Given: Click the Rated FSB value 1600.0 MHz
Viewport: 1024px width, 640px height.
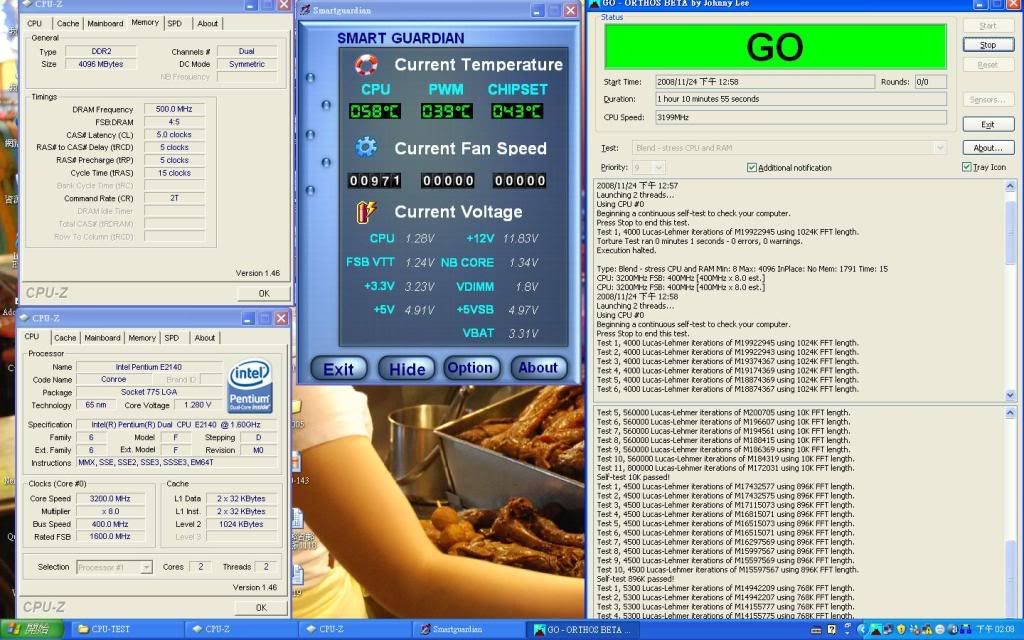Looking at the screenshot, I should tap(110, 537).
